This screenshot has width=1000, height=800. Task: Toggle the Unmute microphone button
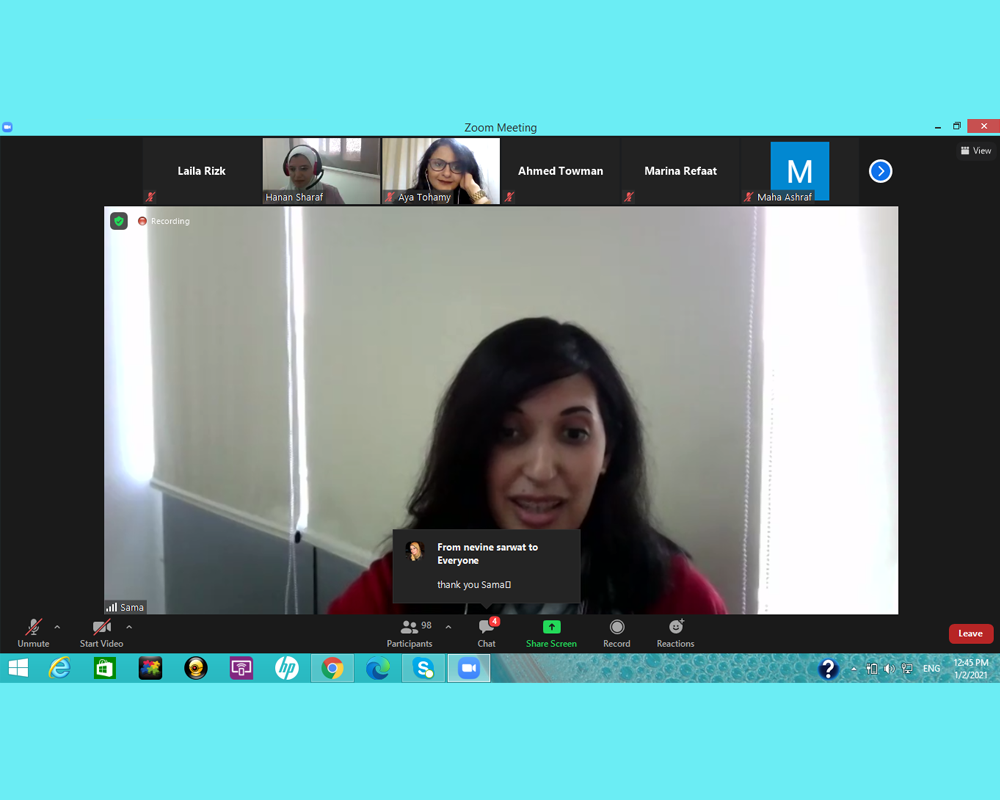click(x=33, y=628)
